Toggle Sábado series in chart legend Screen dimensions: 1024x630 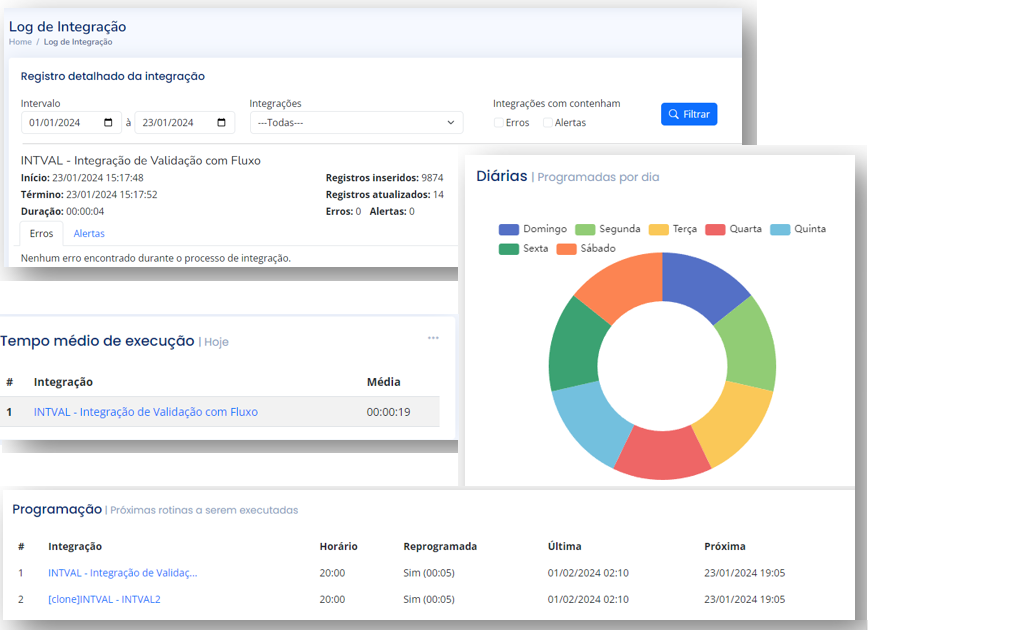pyautogui.click(x=586, y=248)
